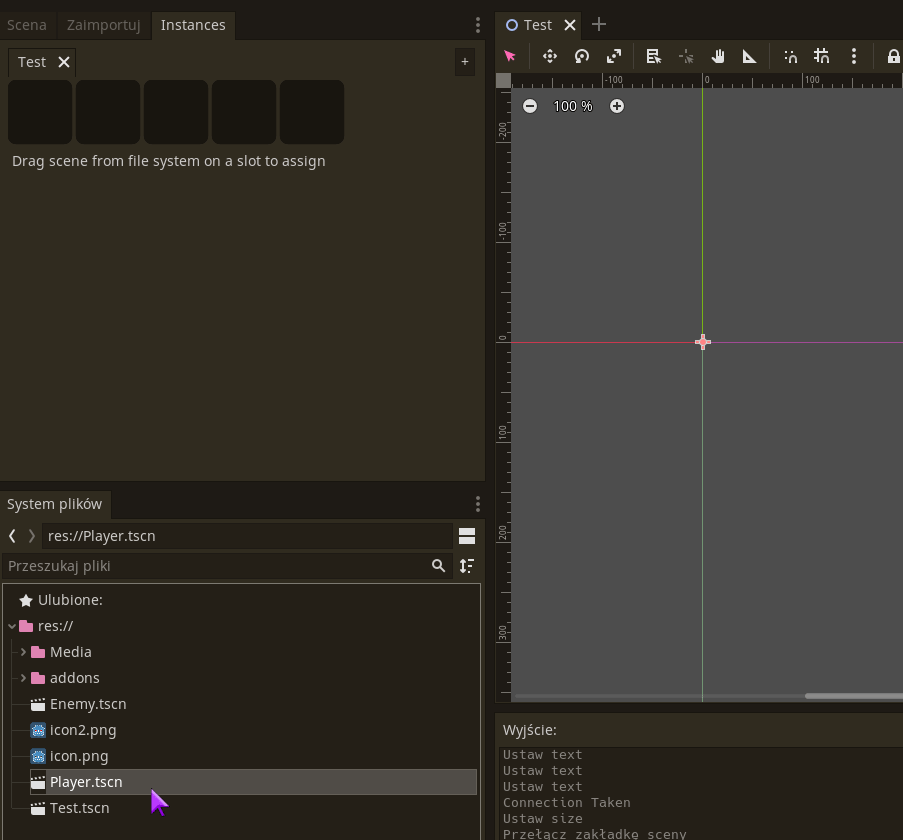Open snapping options three-dot menu
The image size is (903, 840).
(x=854, y=56)
